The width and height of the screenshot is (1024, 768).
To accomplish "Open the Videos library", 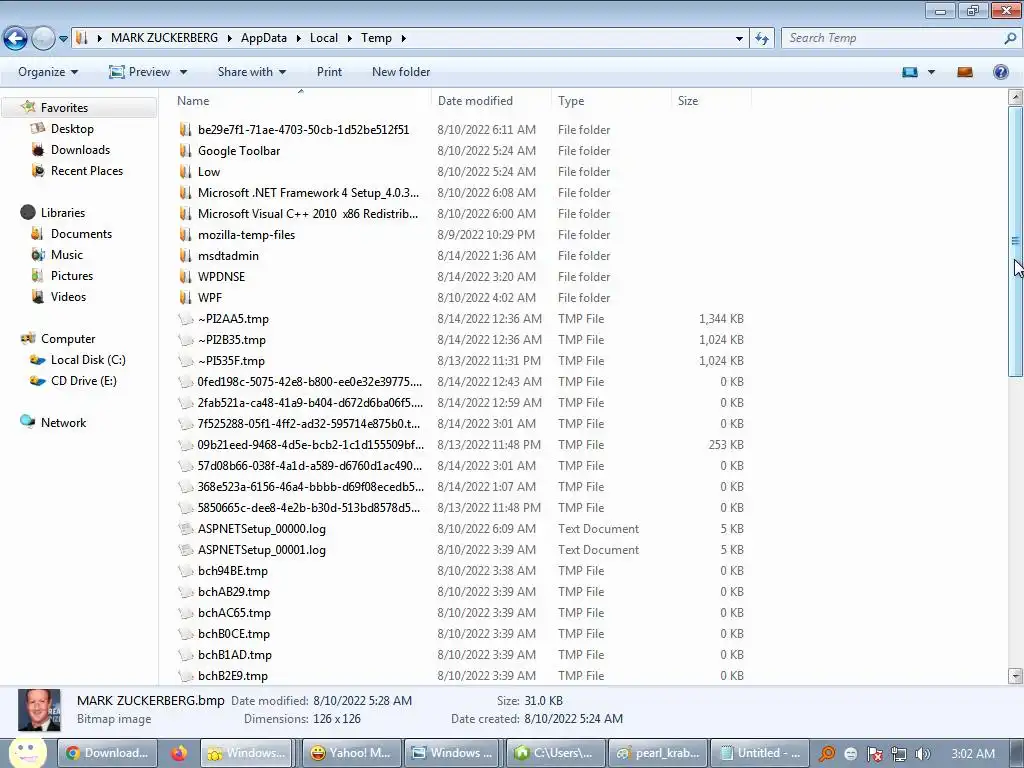I will 68,296.
